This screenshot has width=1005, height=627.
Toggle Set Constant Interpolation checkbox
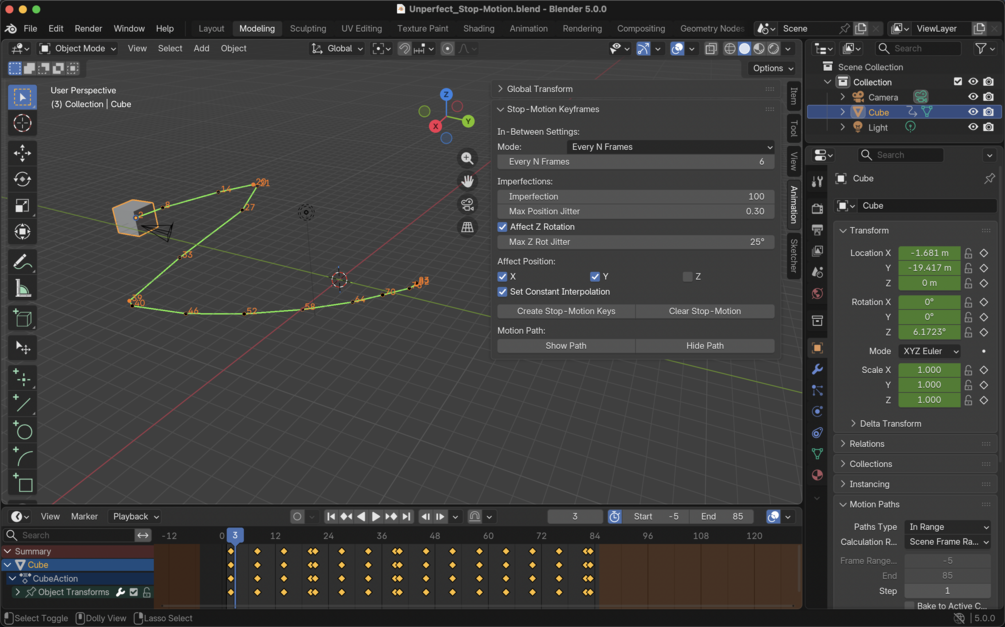point(502,292)
